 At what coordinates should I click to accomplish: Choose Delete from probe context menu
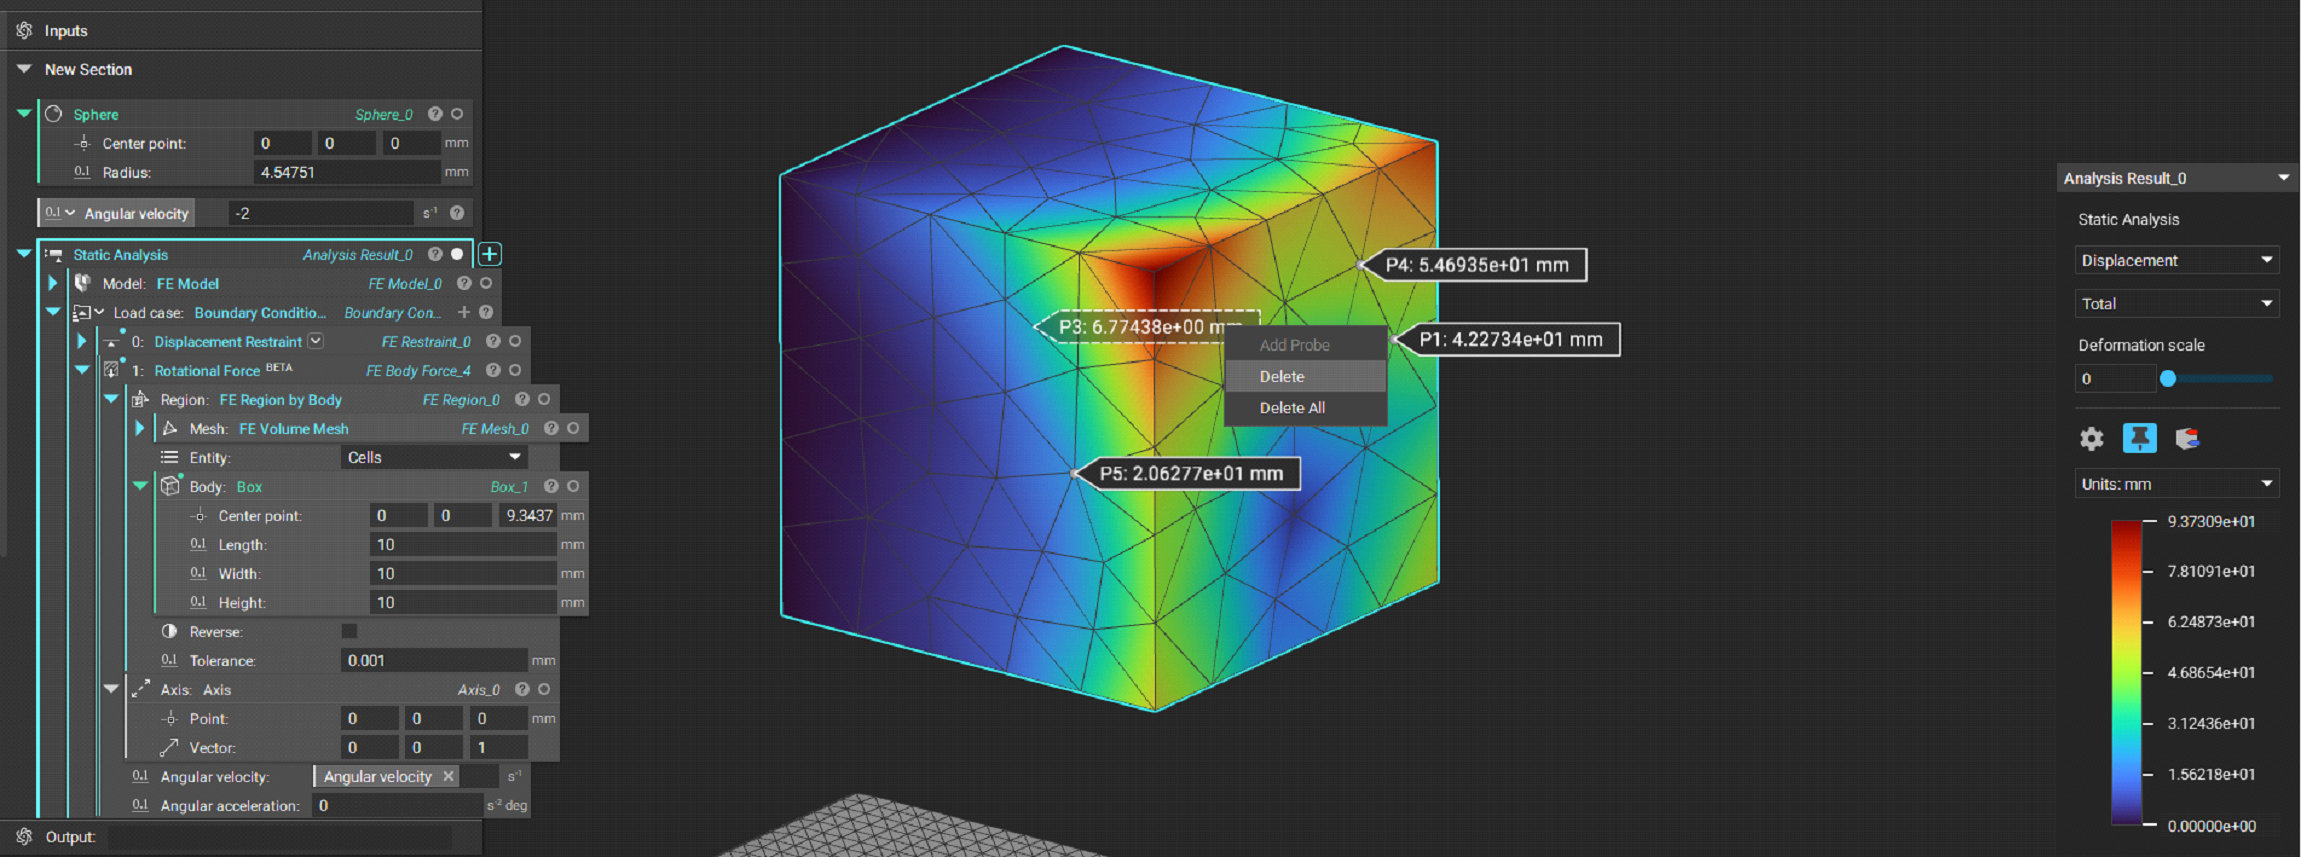point(1305,376)
